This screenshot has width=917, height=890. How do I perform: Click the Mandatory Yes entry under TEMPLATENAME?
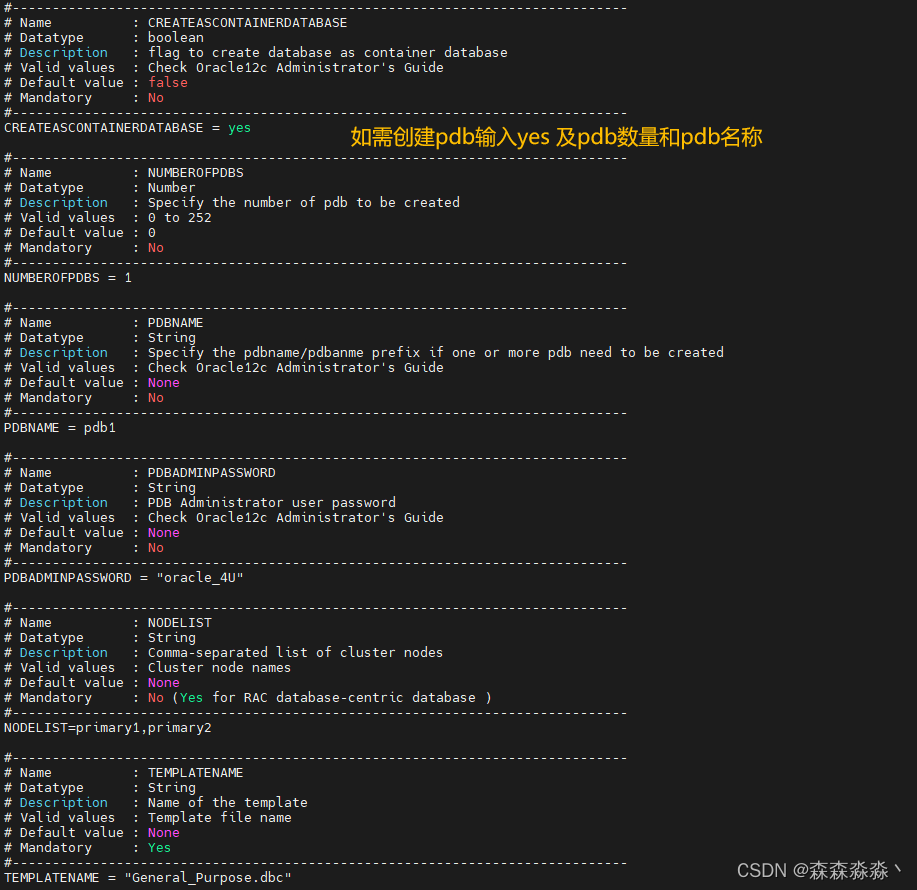(x=159, y=847)
